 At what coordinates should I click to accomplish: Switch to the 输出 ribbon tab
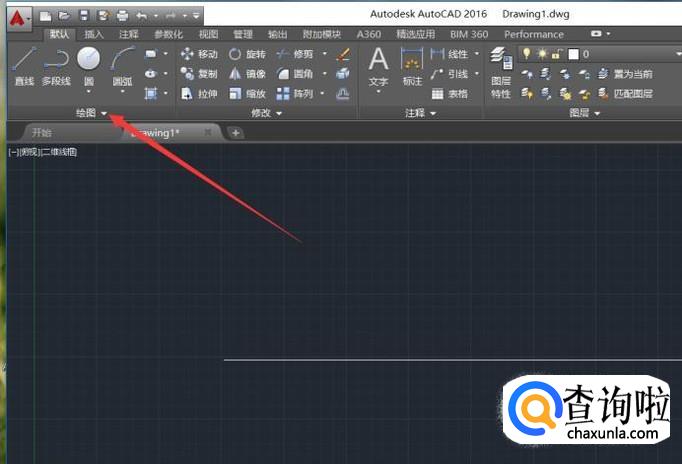point(277,34)
